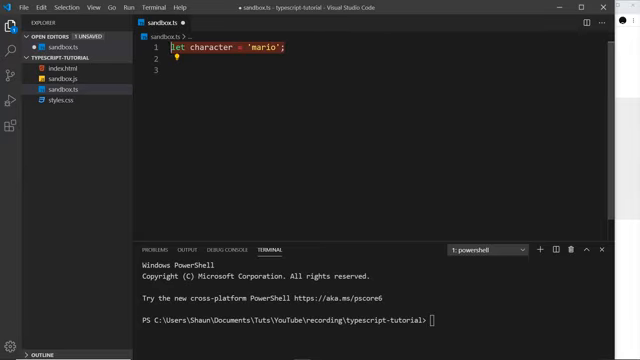The width and height of the screenshot is (640, 360).
Task: Open the Extensions view
Action: point(10,126)
